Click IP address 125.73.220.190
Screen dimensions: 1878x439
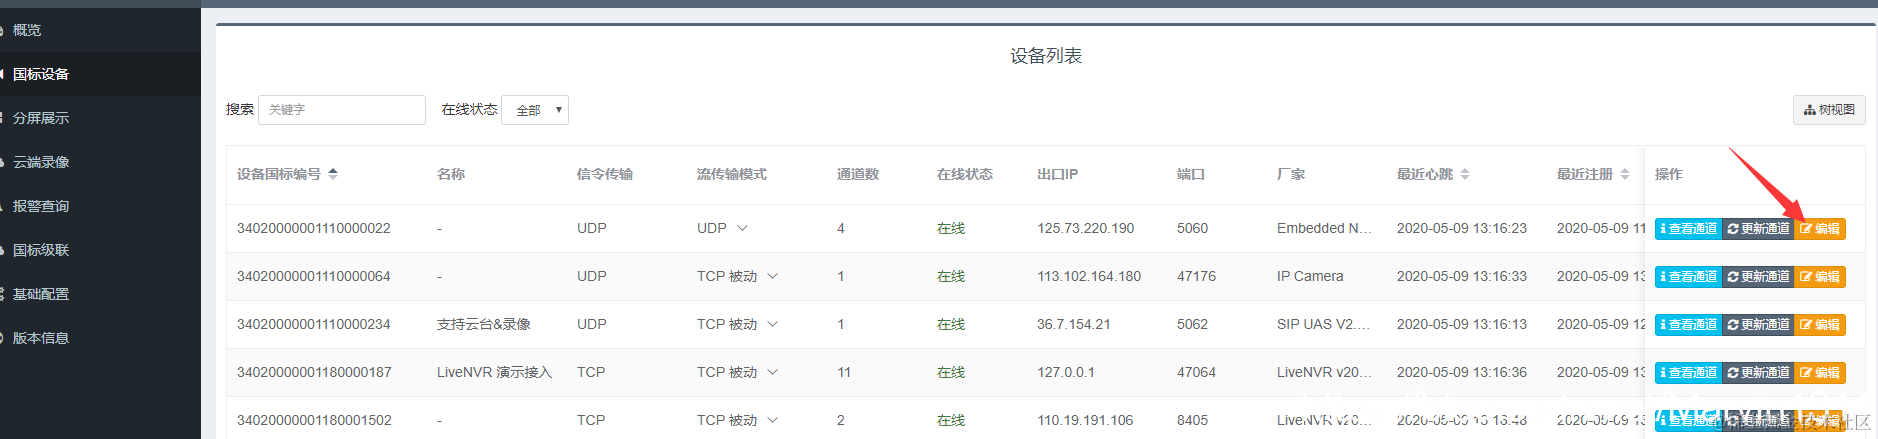point(1086,228)
